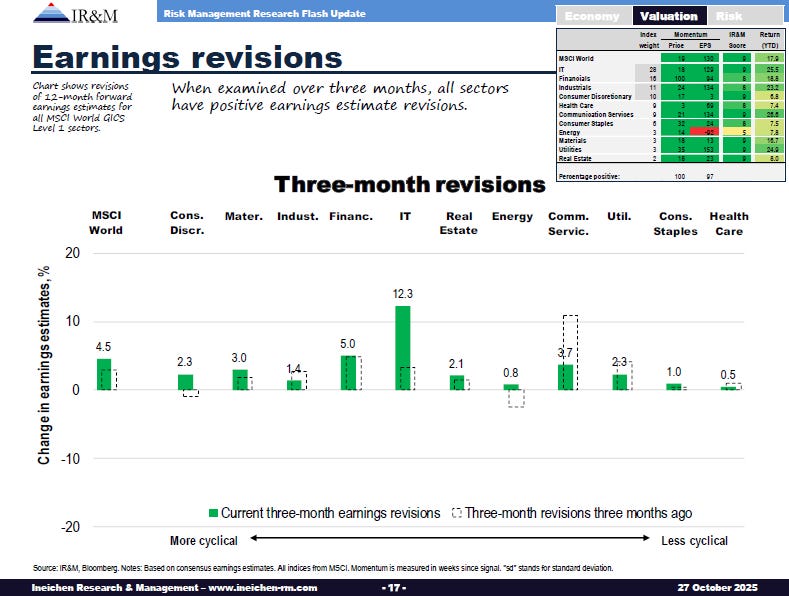The height and width of the screenshot is (596, 789).
Task: Click the 'More cyclical' label
Action: pos(204,541)
